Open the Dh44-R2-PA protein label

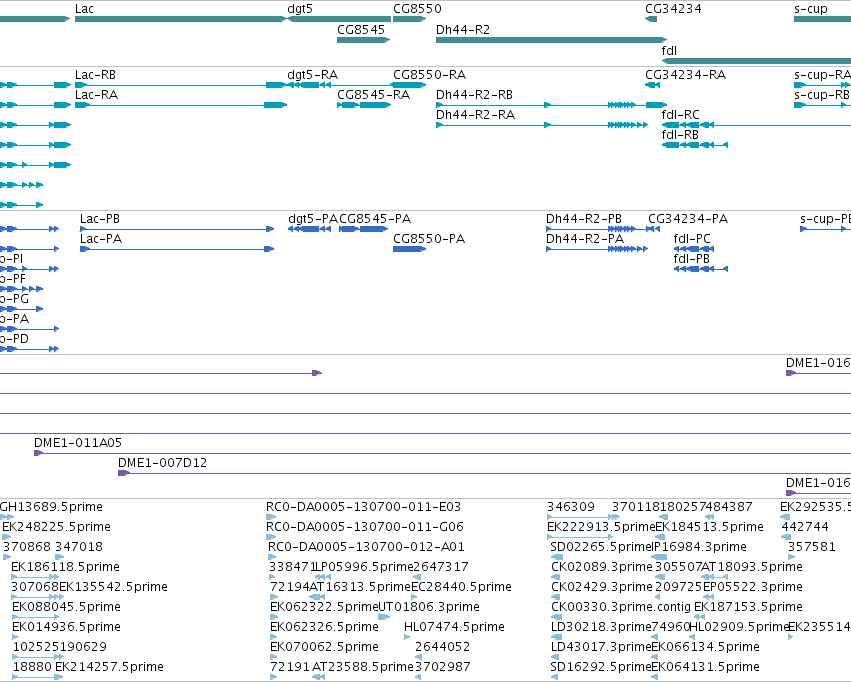point(585,239)
